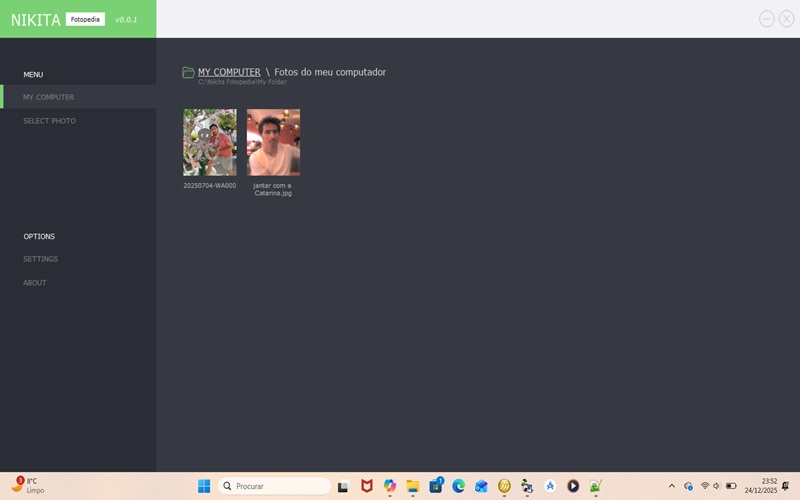Open SETTINGS from the options section

(40, 259)
